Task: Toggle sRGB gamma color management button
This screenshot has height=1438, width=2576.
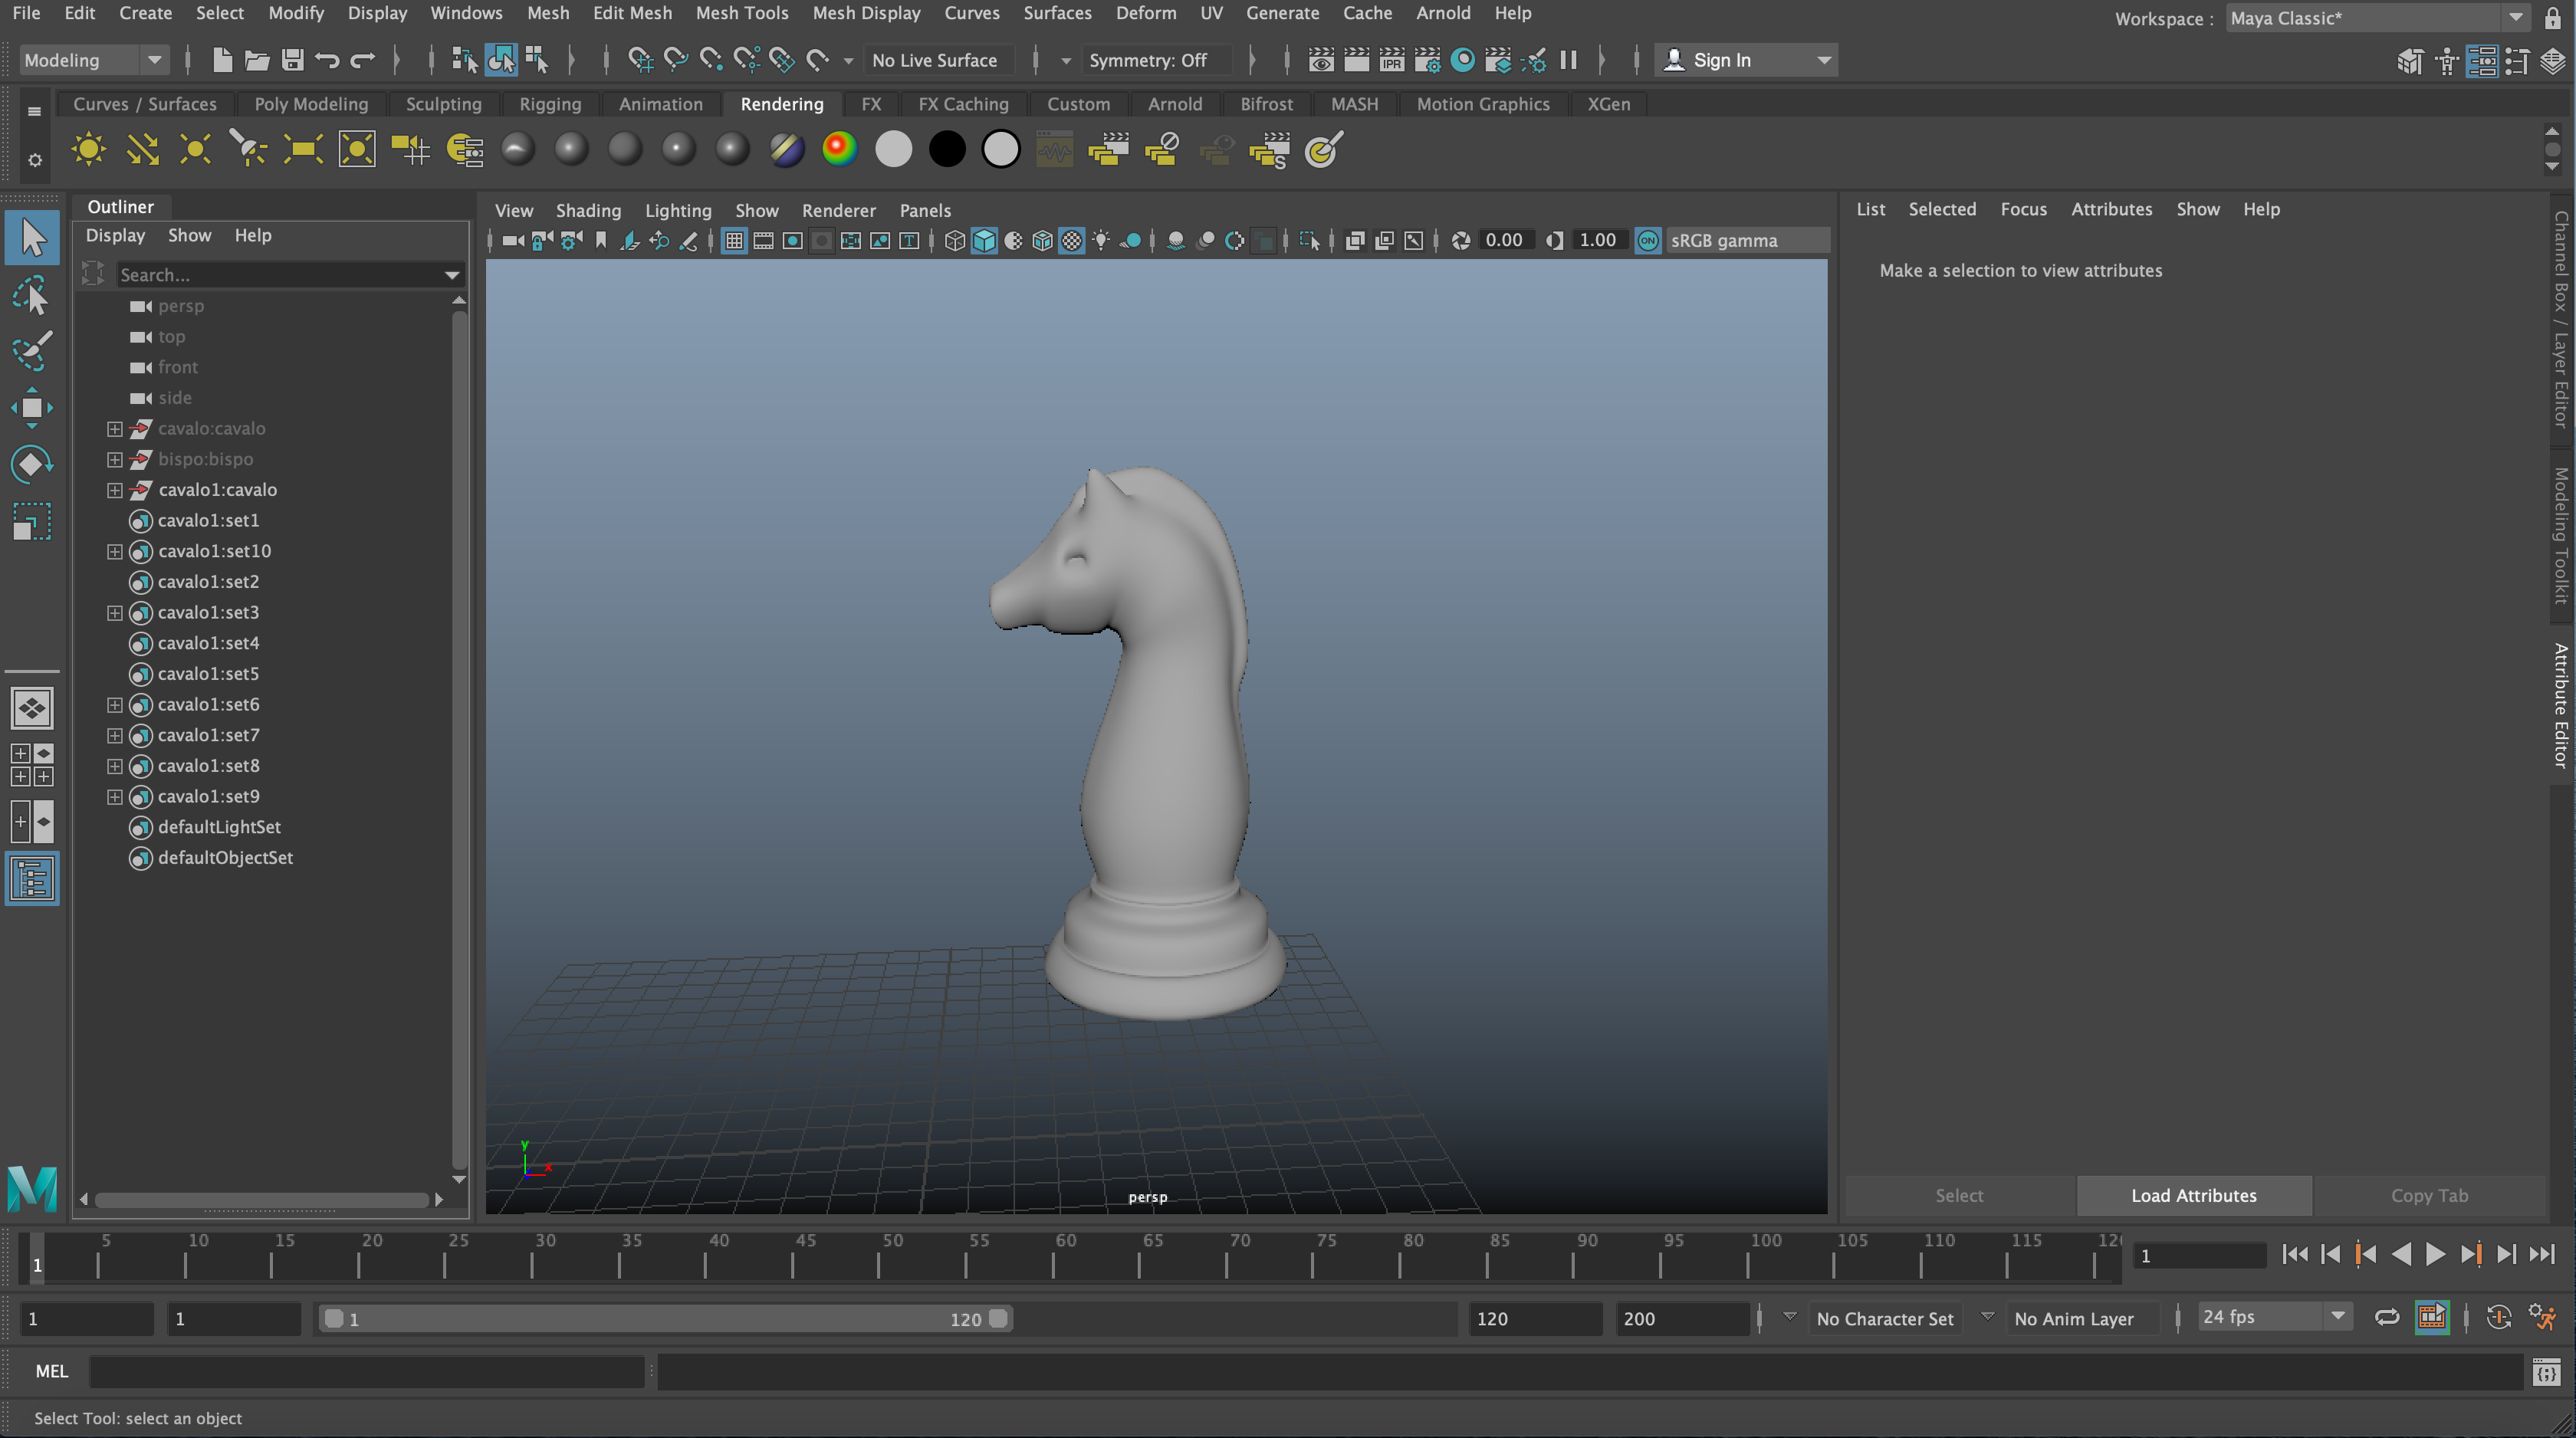Action: point(1648,240)
